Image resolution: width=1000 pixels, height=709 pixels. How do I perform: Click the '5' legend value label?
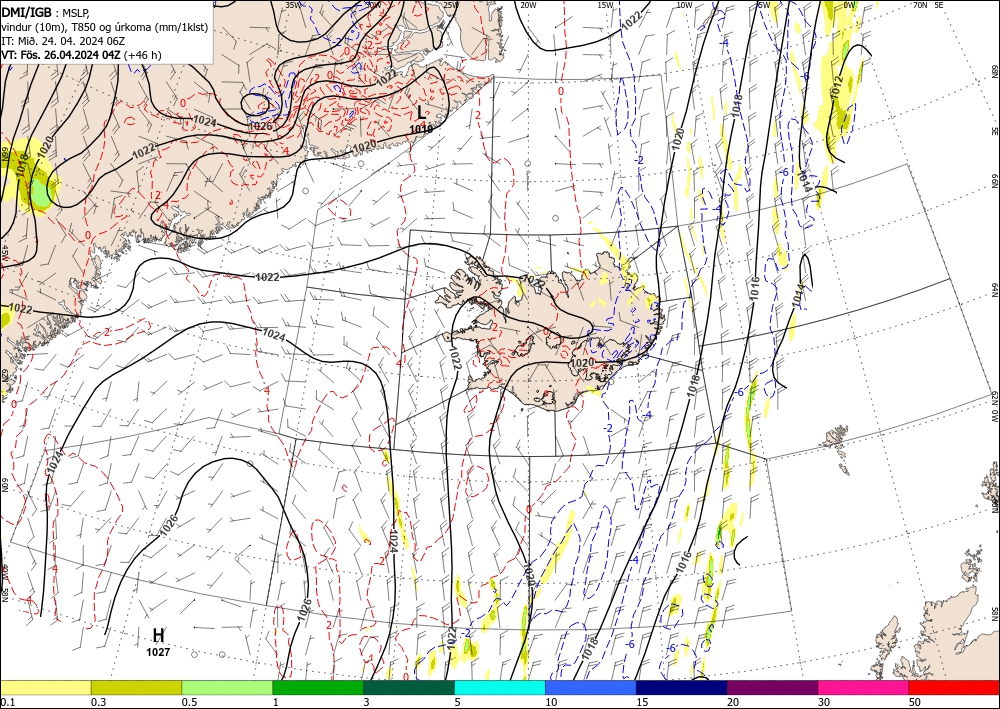[458, 702]
